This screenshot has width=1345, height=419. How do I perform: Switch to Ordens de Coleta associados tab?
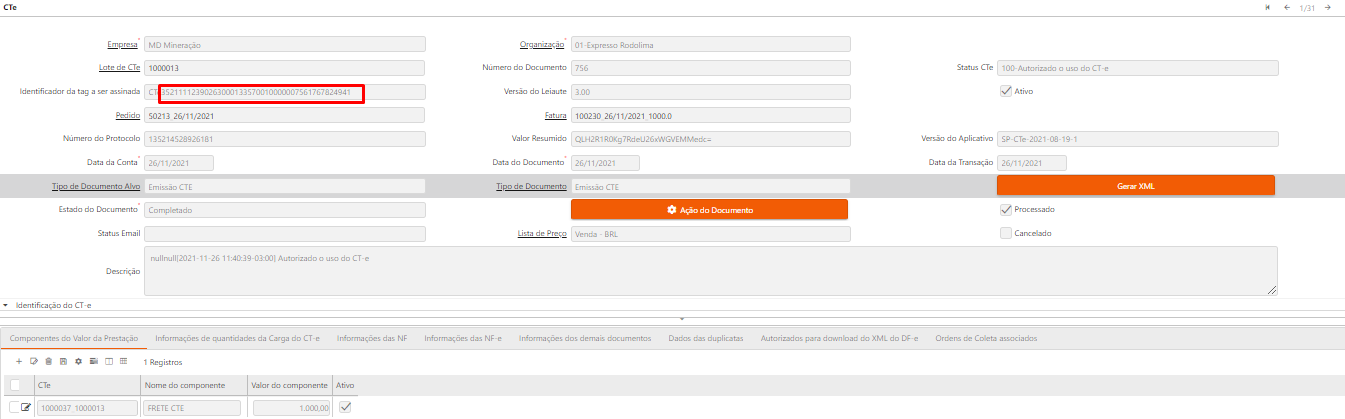[x=986, y=338]
